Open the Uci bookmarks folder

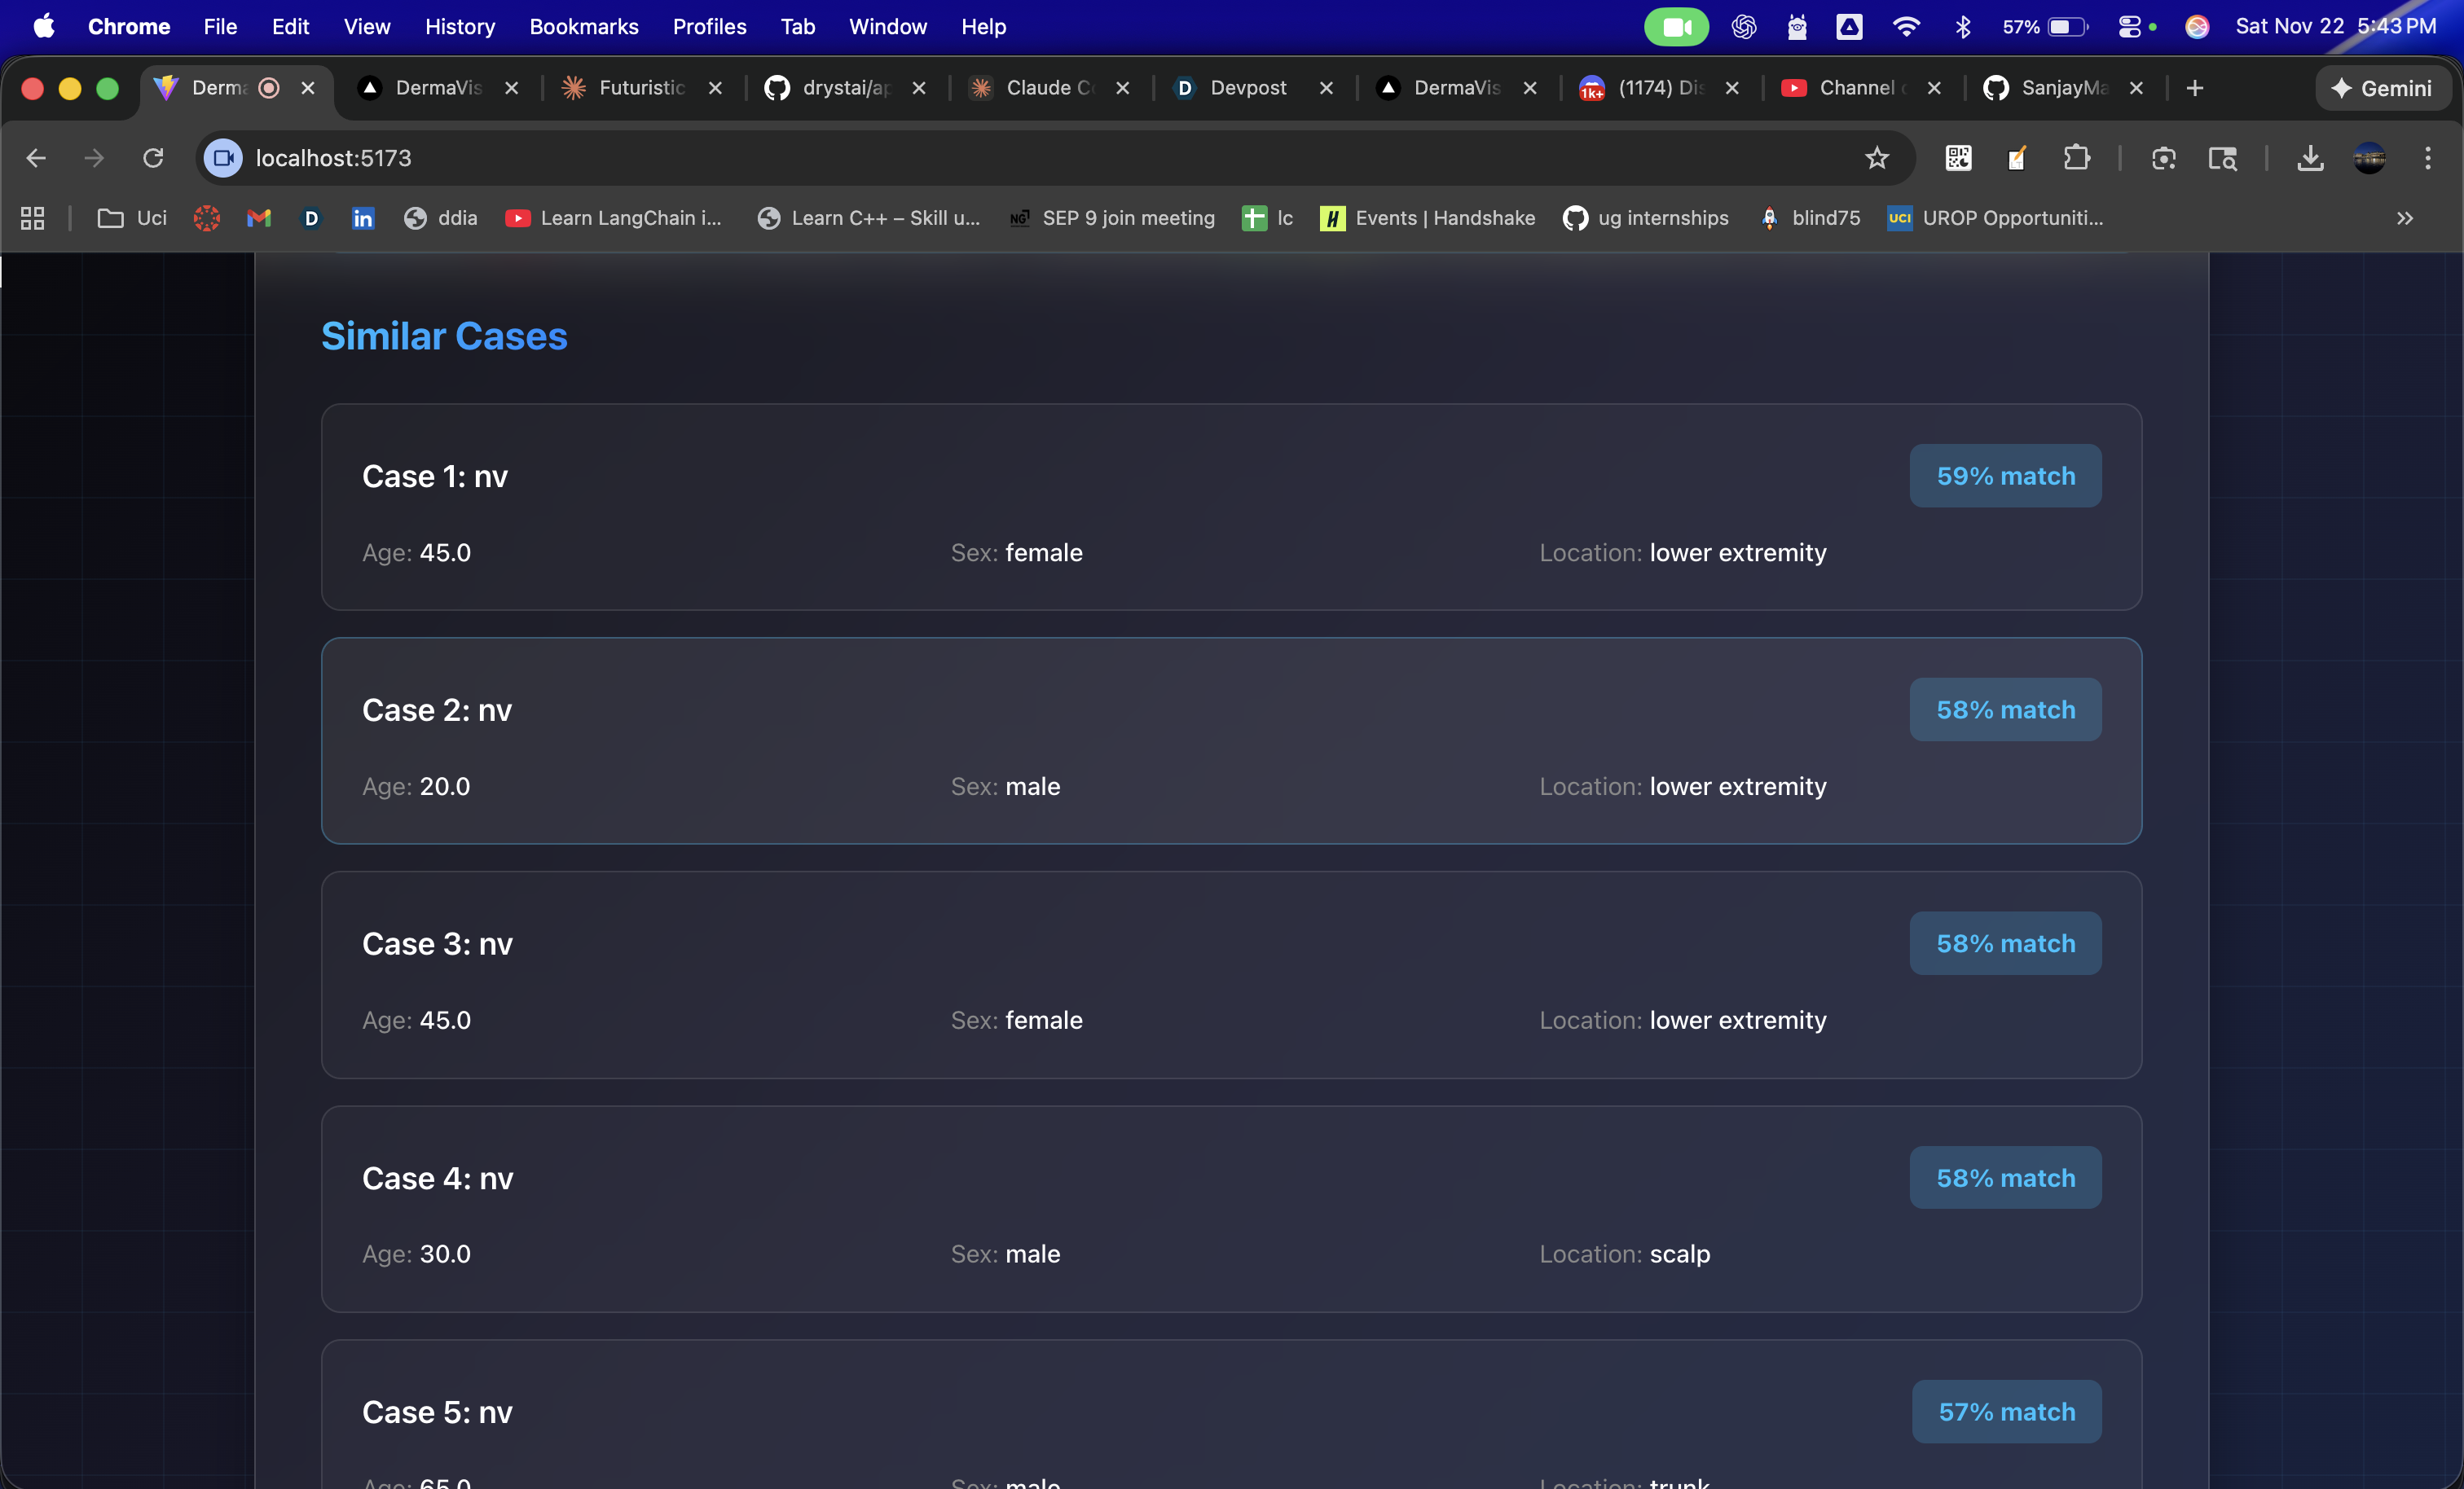132,218
